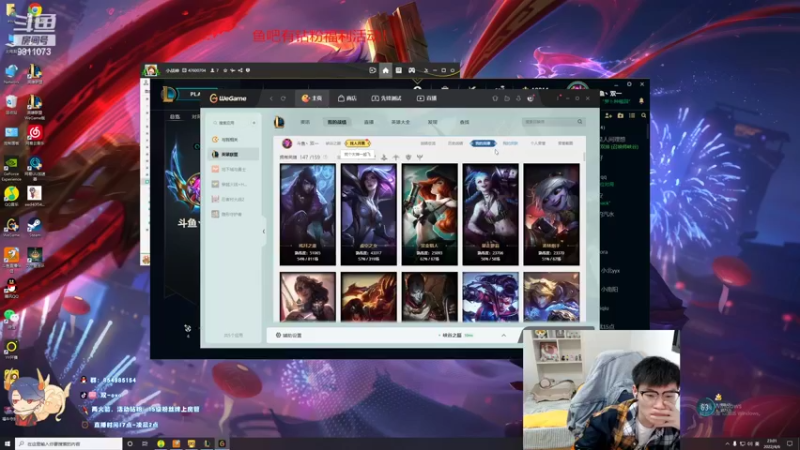Image resolution: width=800 pixels, height=450 pixels.
Task: Click the yellow badge button next to the summoner name
Action: [x=357, y=143]
